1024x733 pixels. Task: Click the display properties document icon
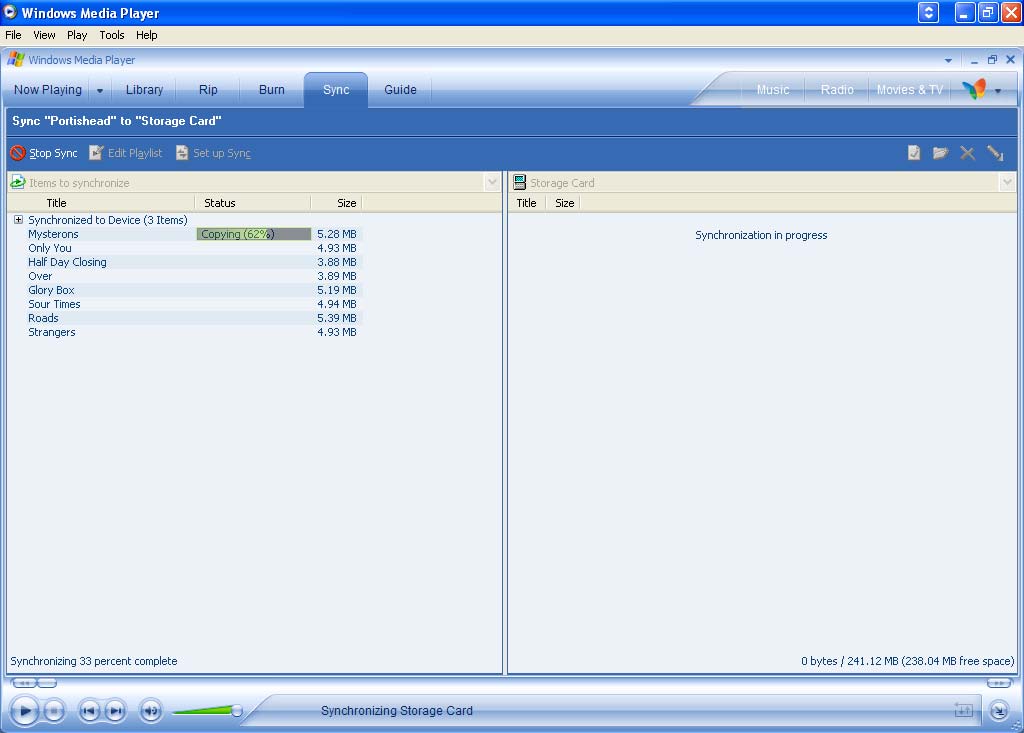click(914, 153)
